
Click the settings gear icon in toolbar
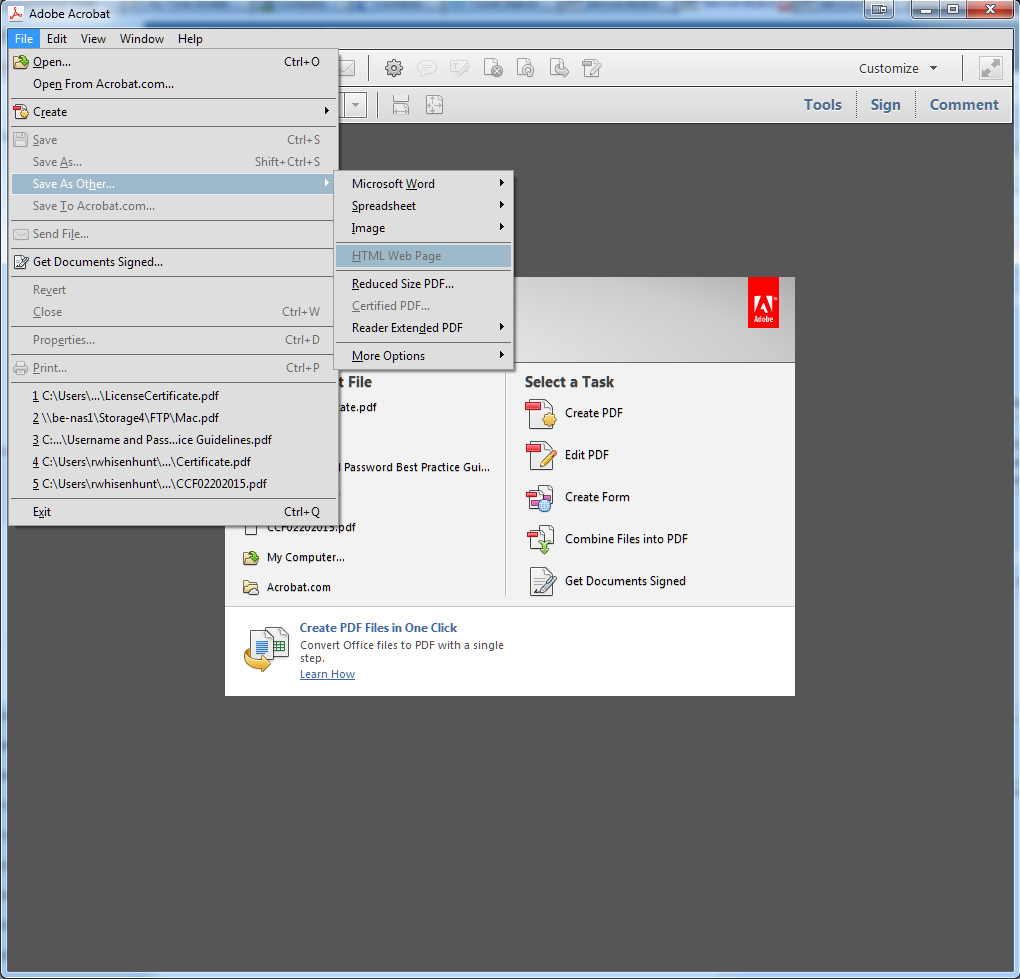394,68
